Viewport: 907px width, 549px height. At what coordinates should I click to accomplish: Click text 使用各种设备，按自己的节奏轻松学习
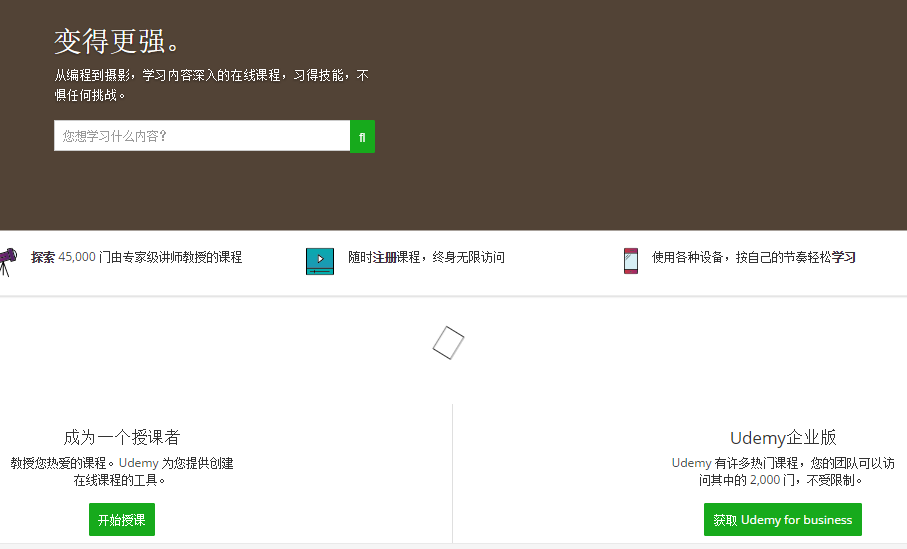pos(754,257)
